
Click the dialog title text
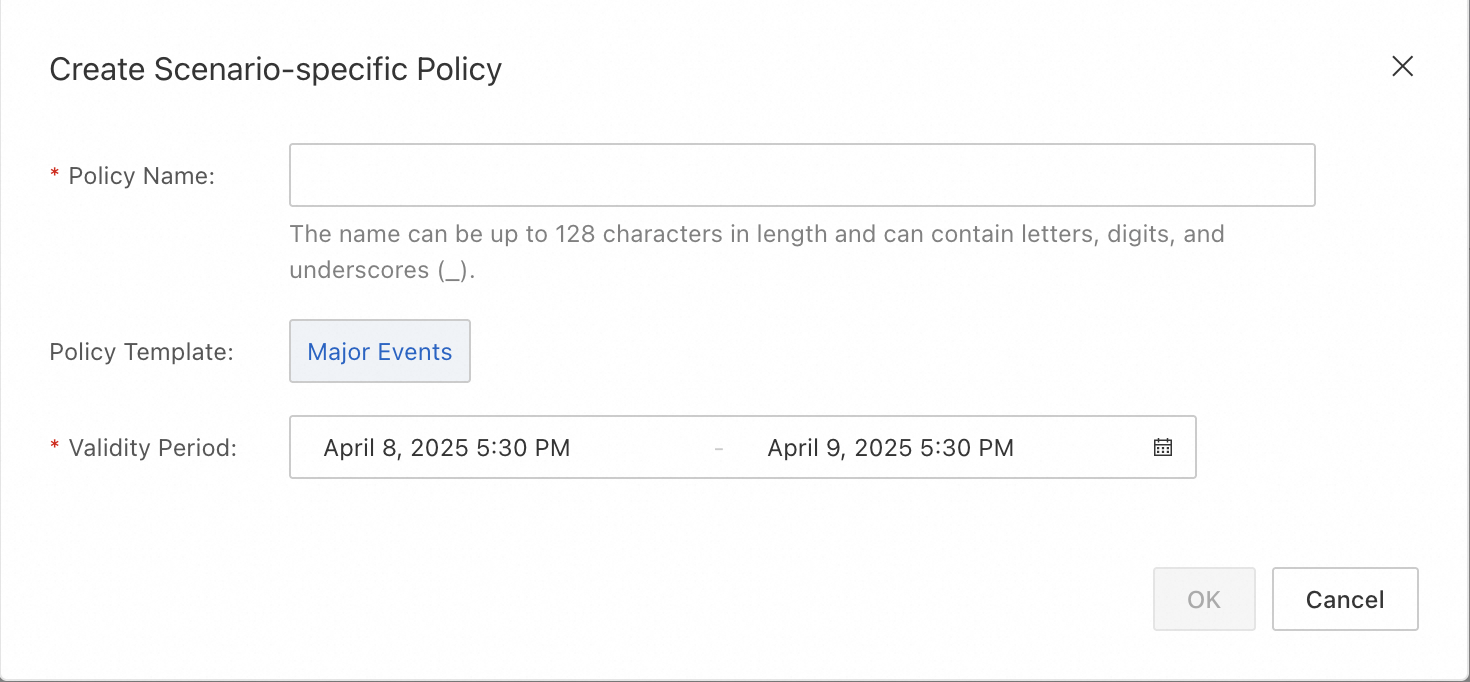[x=275, y=69]
